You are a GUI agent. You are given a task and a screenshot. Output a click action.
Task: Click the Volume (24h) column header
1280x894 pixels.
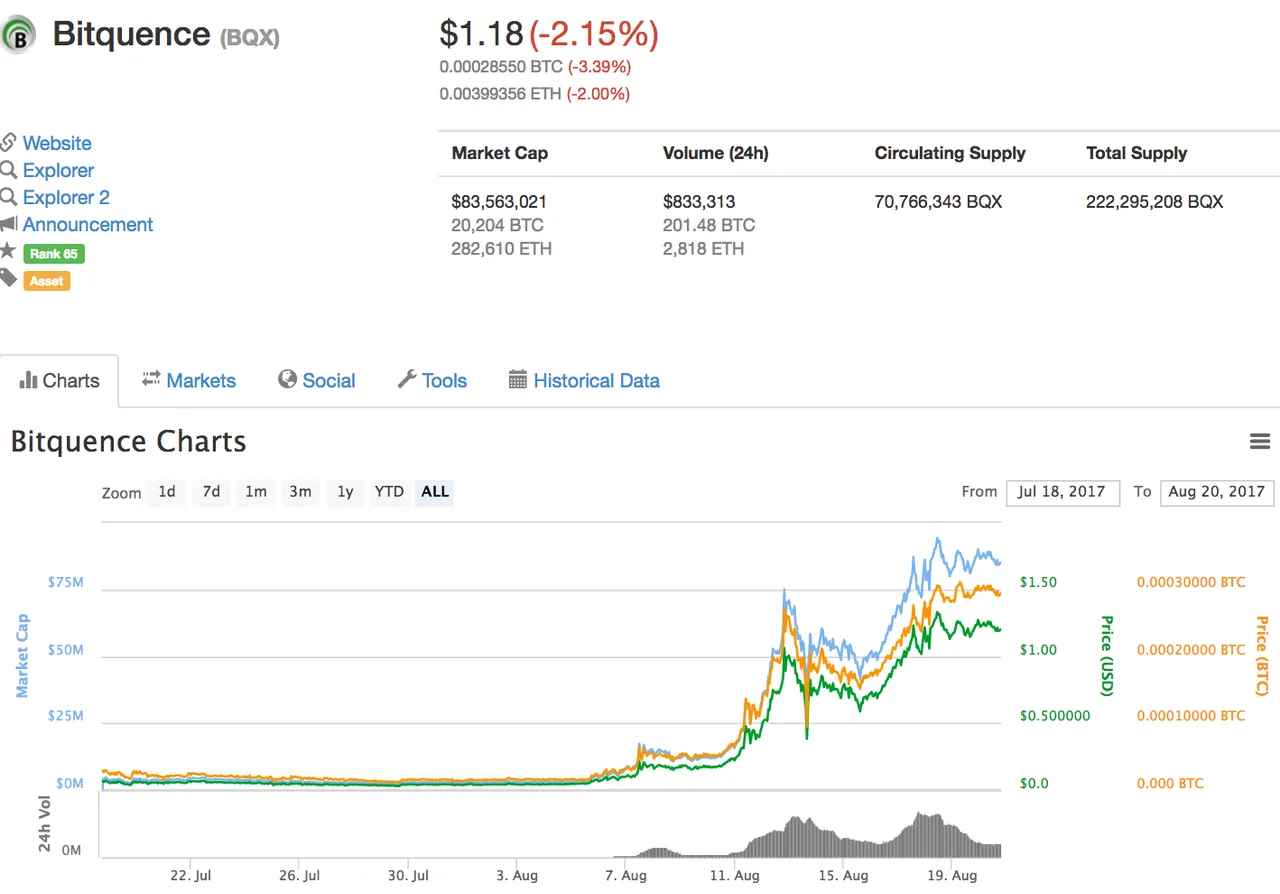(x=716, y=153)
